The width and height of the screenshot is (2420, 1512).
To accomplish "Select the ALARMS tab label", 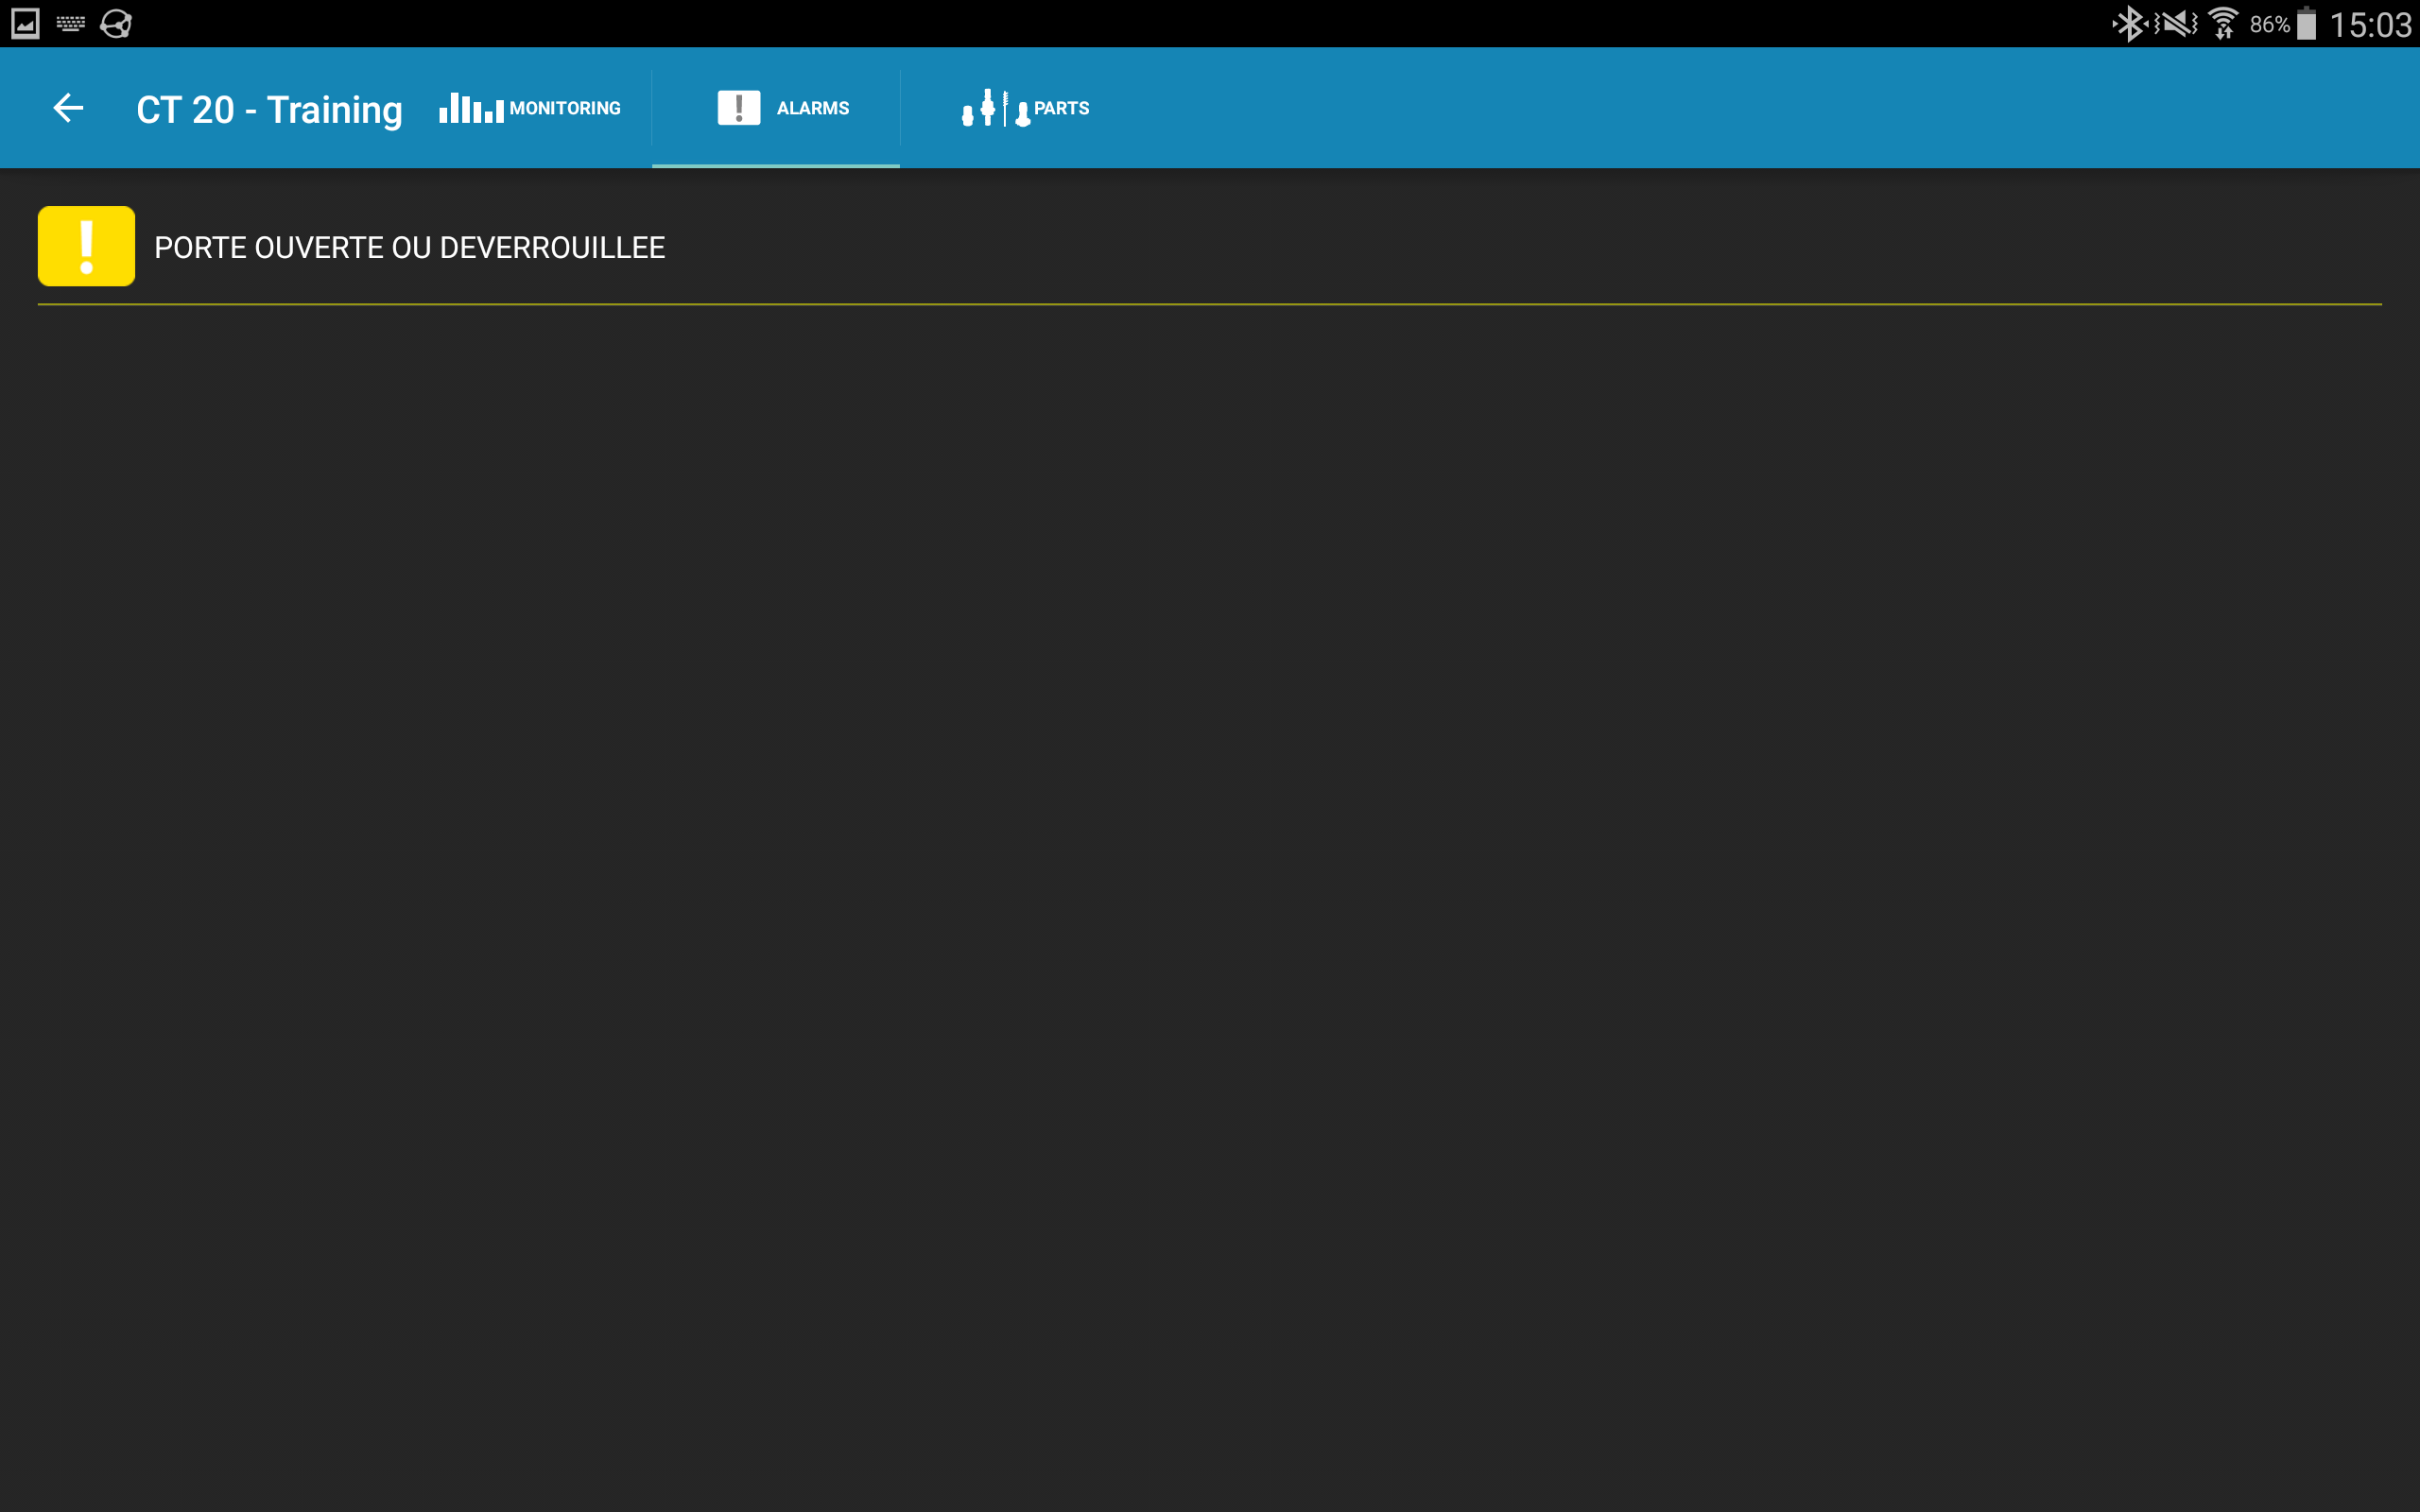I will [812, 108].
